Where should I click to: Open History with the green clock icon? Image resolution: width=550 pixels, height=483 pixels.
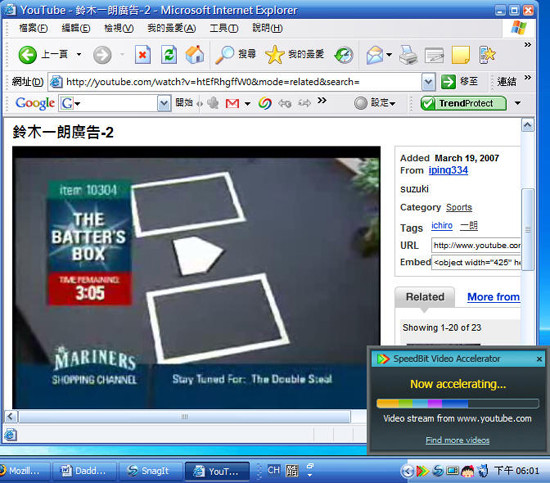point(344,55)
